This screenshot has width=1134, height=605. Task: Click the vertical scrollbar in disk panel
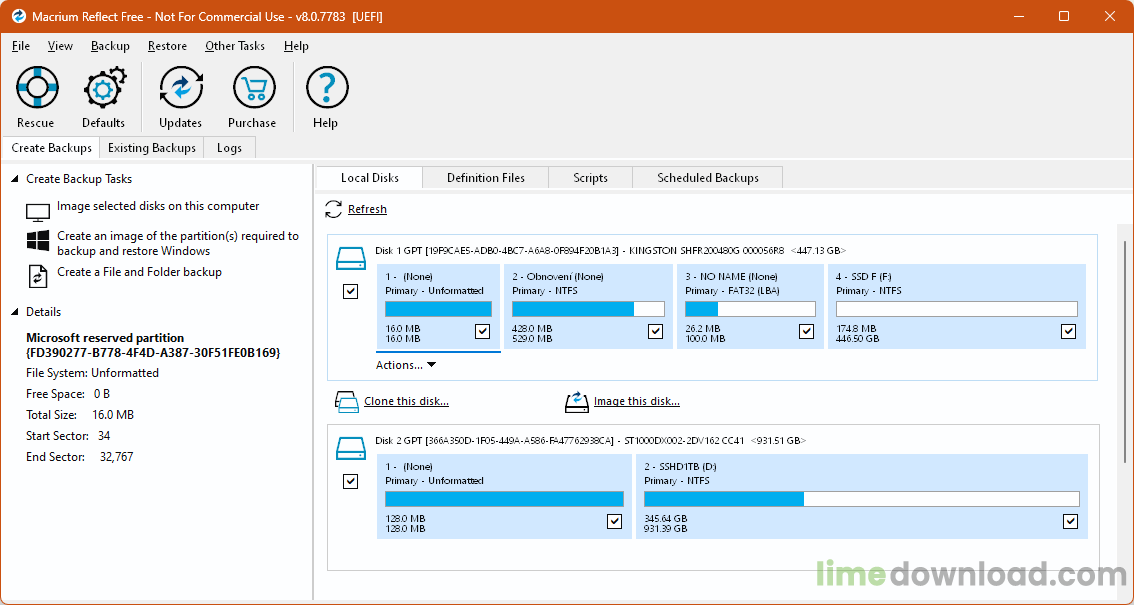pos(1125,351)
